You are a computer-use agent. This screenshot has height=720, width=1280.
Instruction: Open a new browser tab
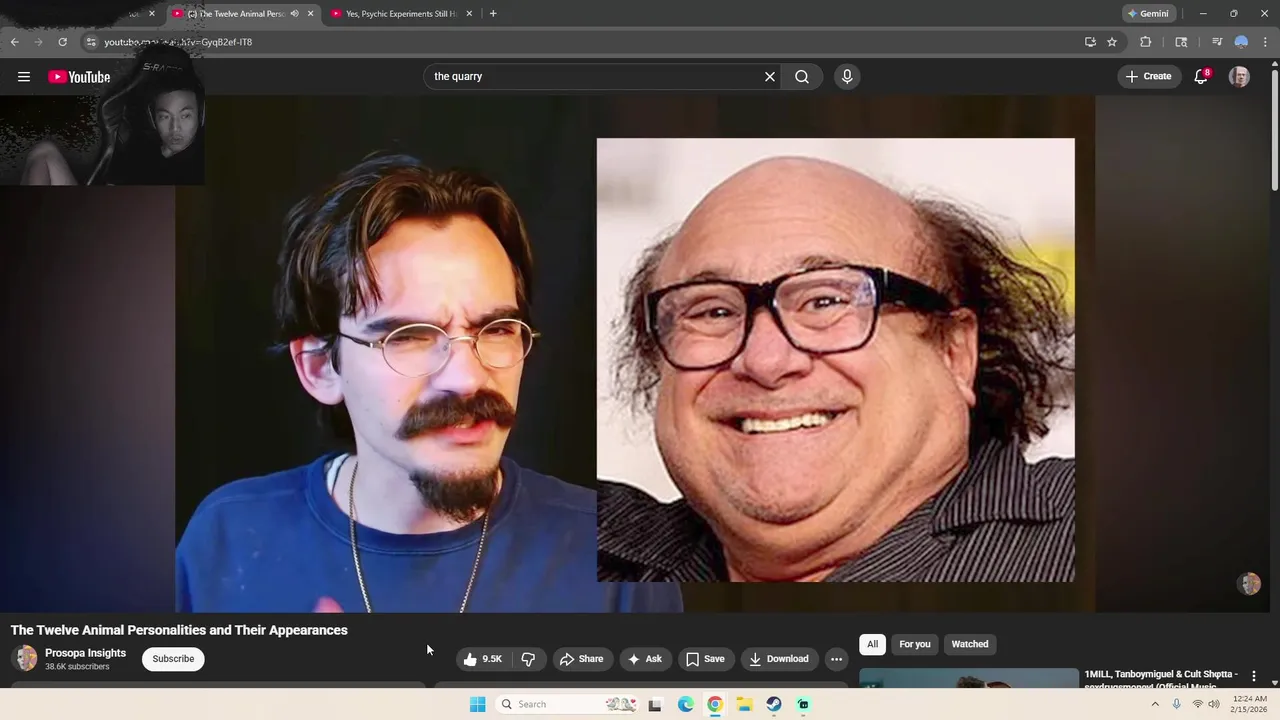coord(493,14)
